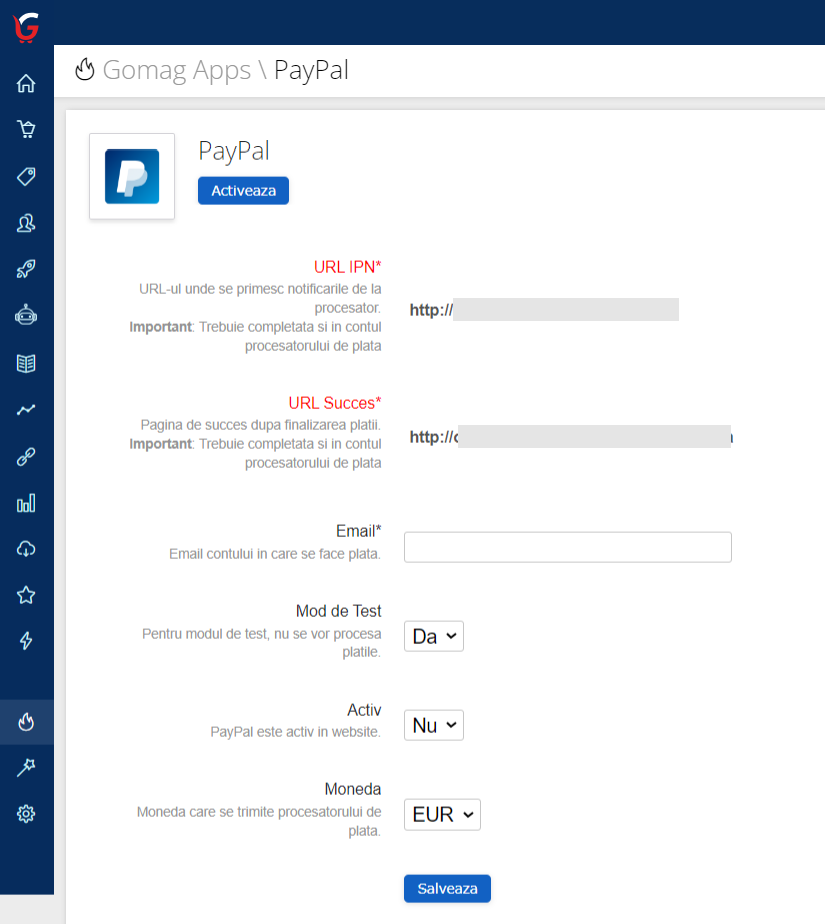825x924 pixels.
Task: Open the Activ dropdown
Action: (x=433, y=725)
